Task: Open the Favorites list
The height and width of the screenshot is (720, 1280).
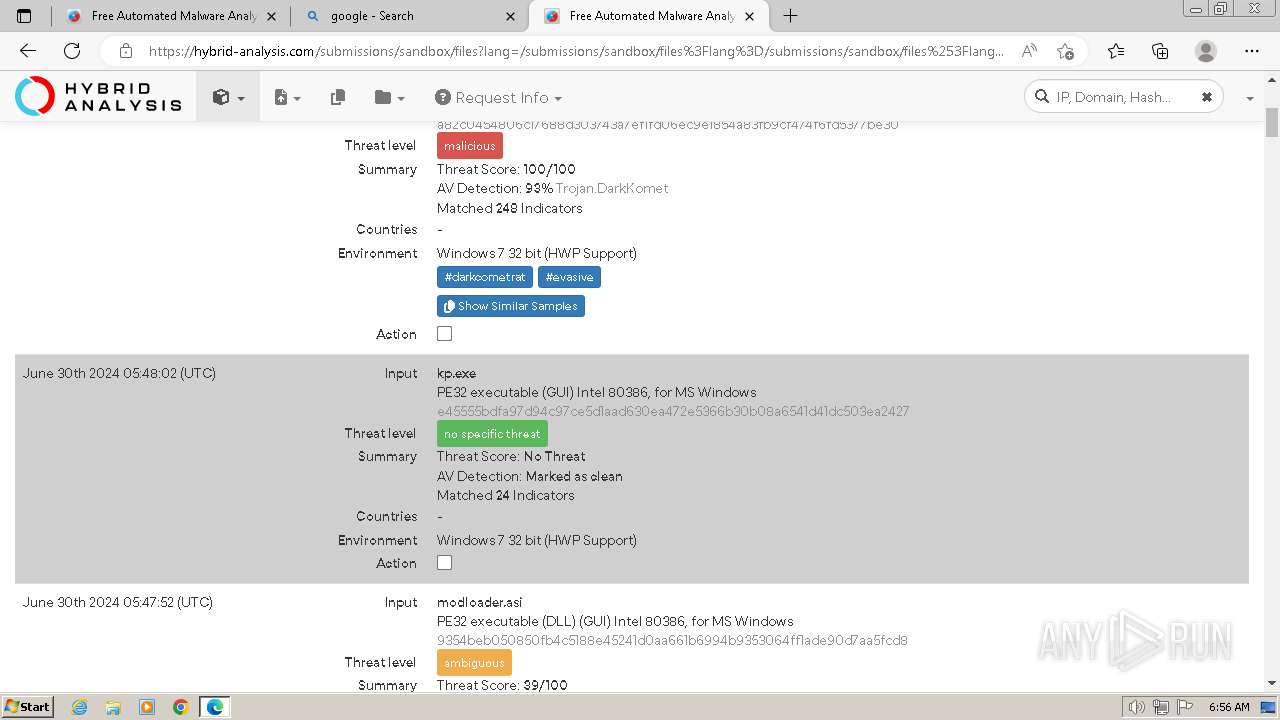Action: coord(1116,51)
